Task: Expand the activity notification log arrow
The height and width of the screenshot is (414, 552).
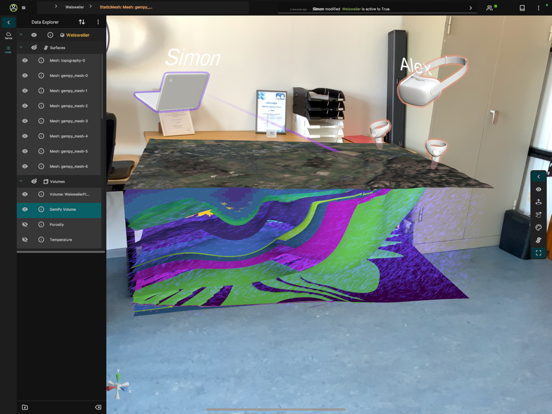Action: (471, 8)
